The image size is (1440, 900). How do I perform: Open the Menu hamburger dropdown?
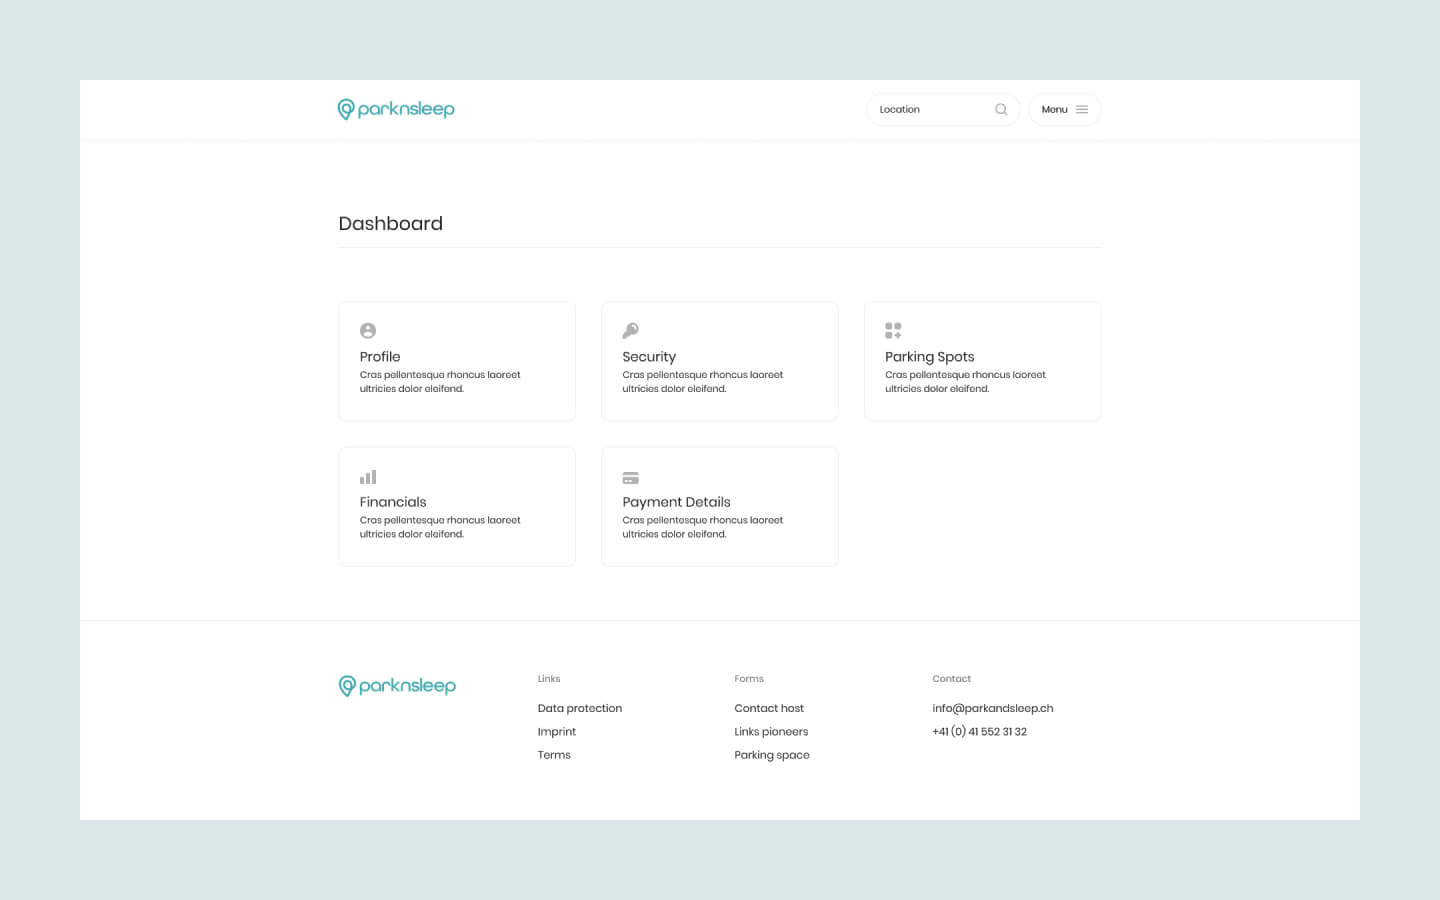(x=1064, y=110)
